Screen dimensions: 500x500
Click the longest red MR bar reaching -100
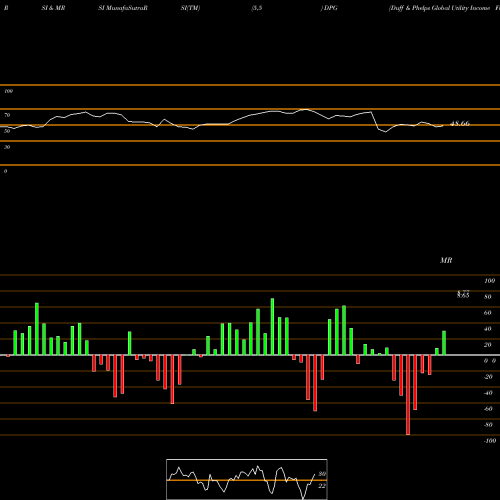click(x=408, y=395)
